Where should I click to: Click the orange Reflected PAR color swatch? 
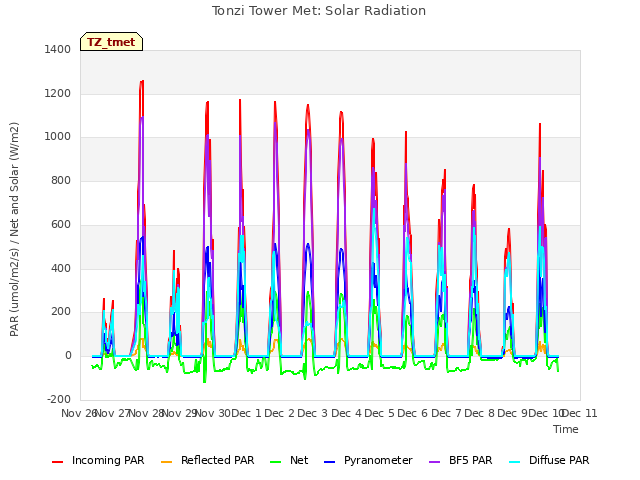click(167, 462)
